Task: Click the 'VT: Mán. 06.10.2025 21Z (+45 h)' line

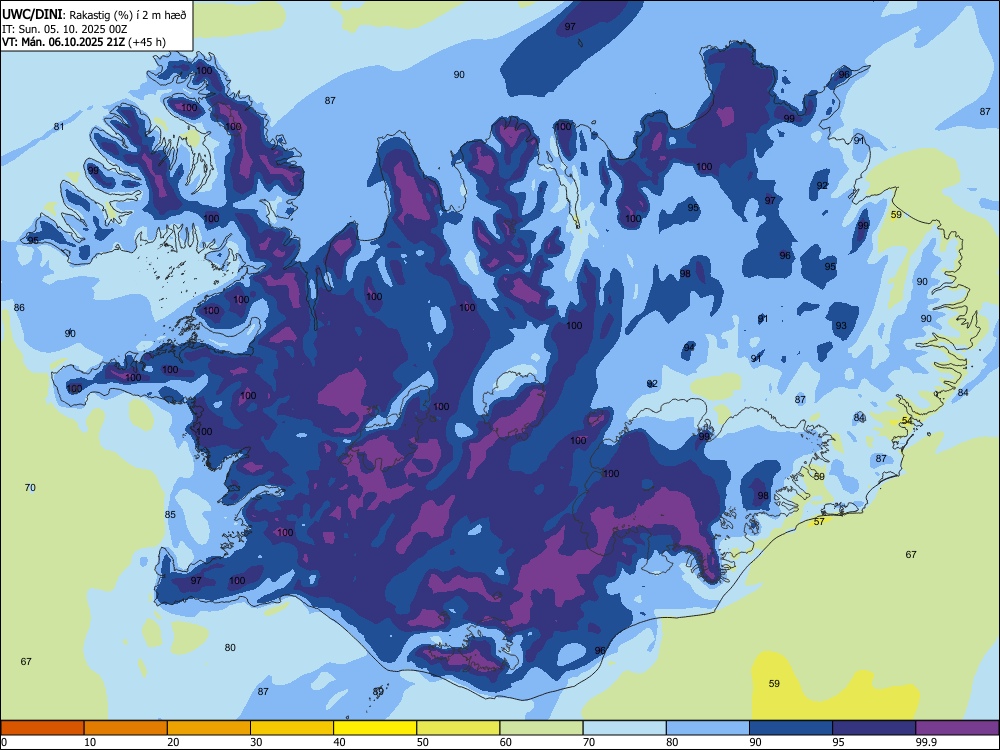Action: pyautogui.click(x=84, y=42)
